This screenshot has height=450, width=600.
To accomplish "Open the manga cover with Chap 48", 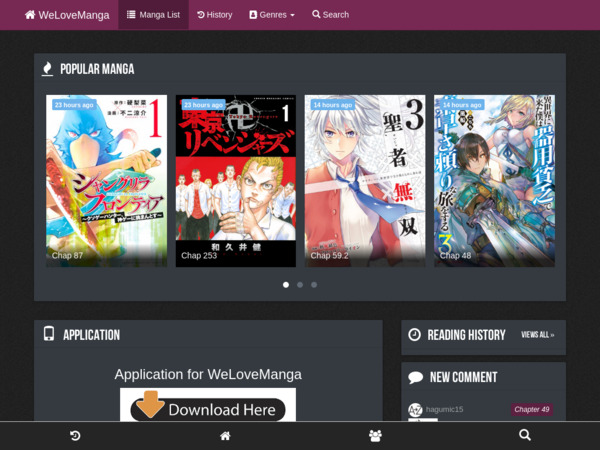I will 494,181.
